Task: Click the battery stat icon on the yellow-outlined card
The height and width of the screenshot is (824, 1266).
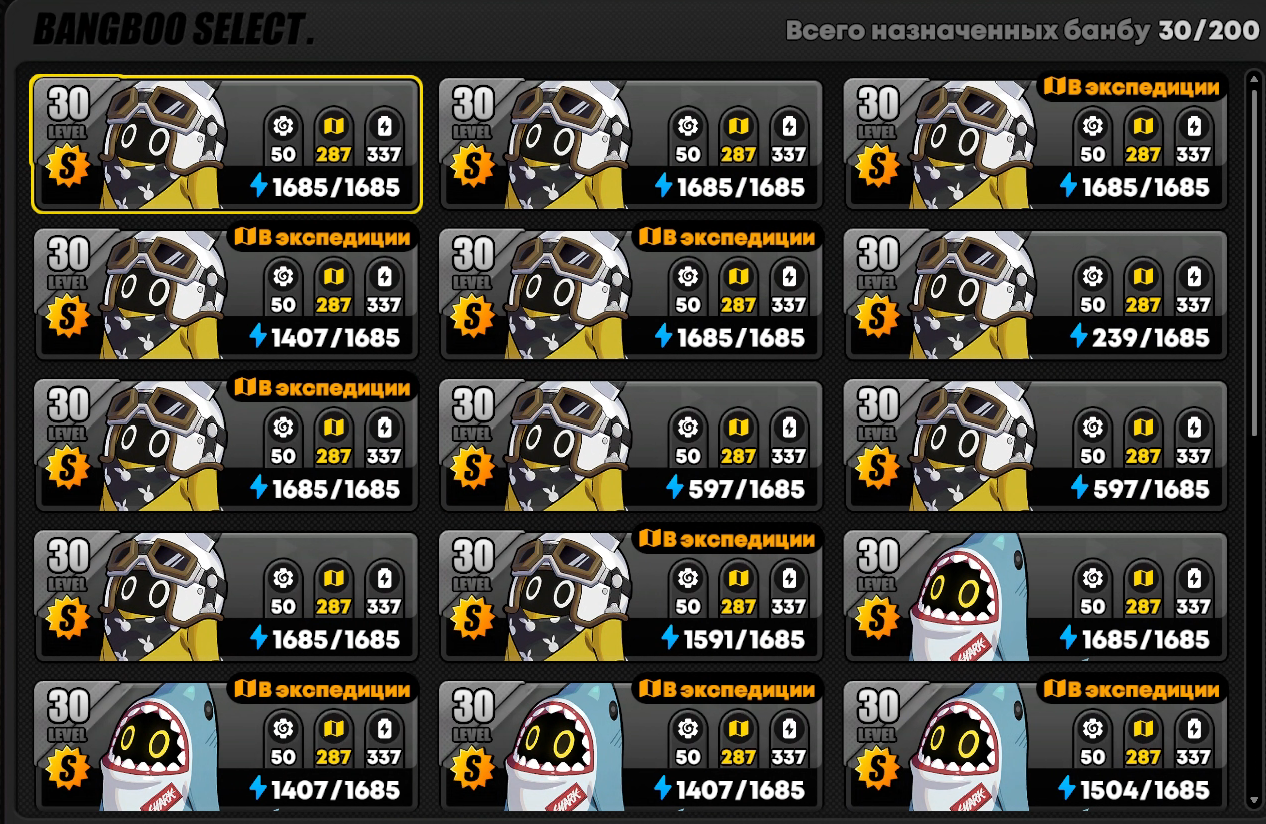Action: 384,126
